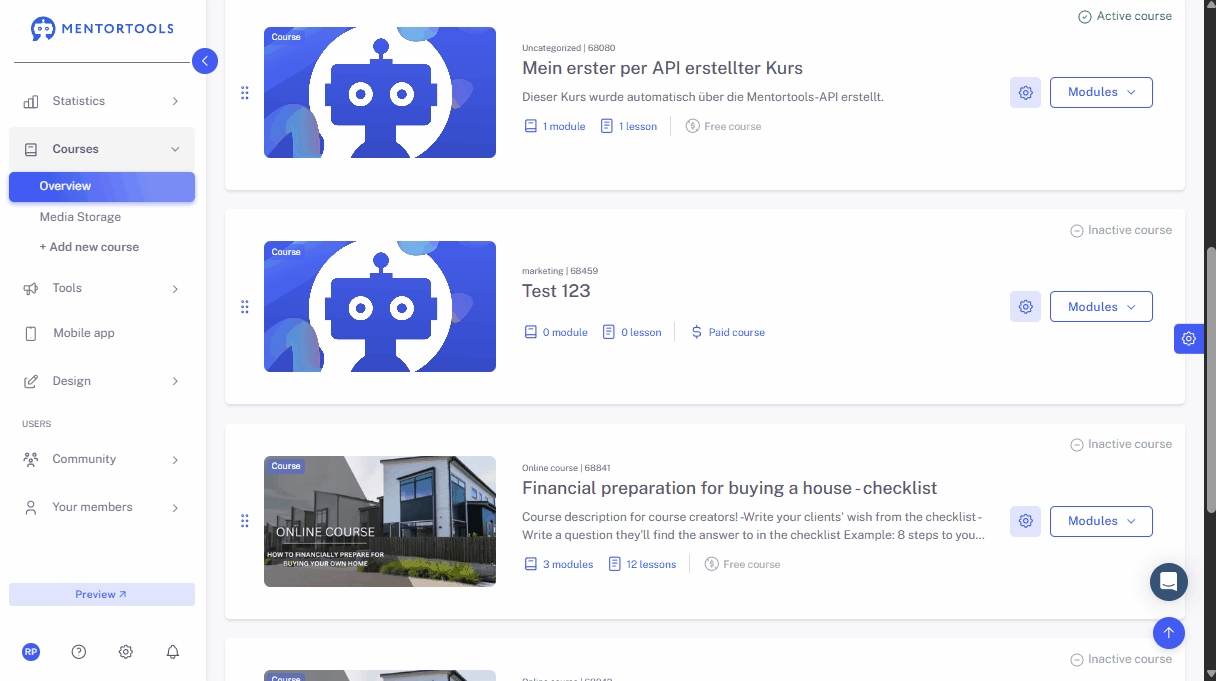This screenshot has width=1216, height=681.
Task: Click the 'Free course' text of Mein erster Kurs
Action: [733, 127]
